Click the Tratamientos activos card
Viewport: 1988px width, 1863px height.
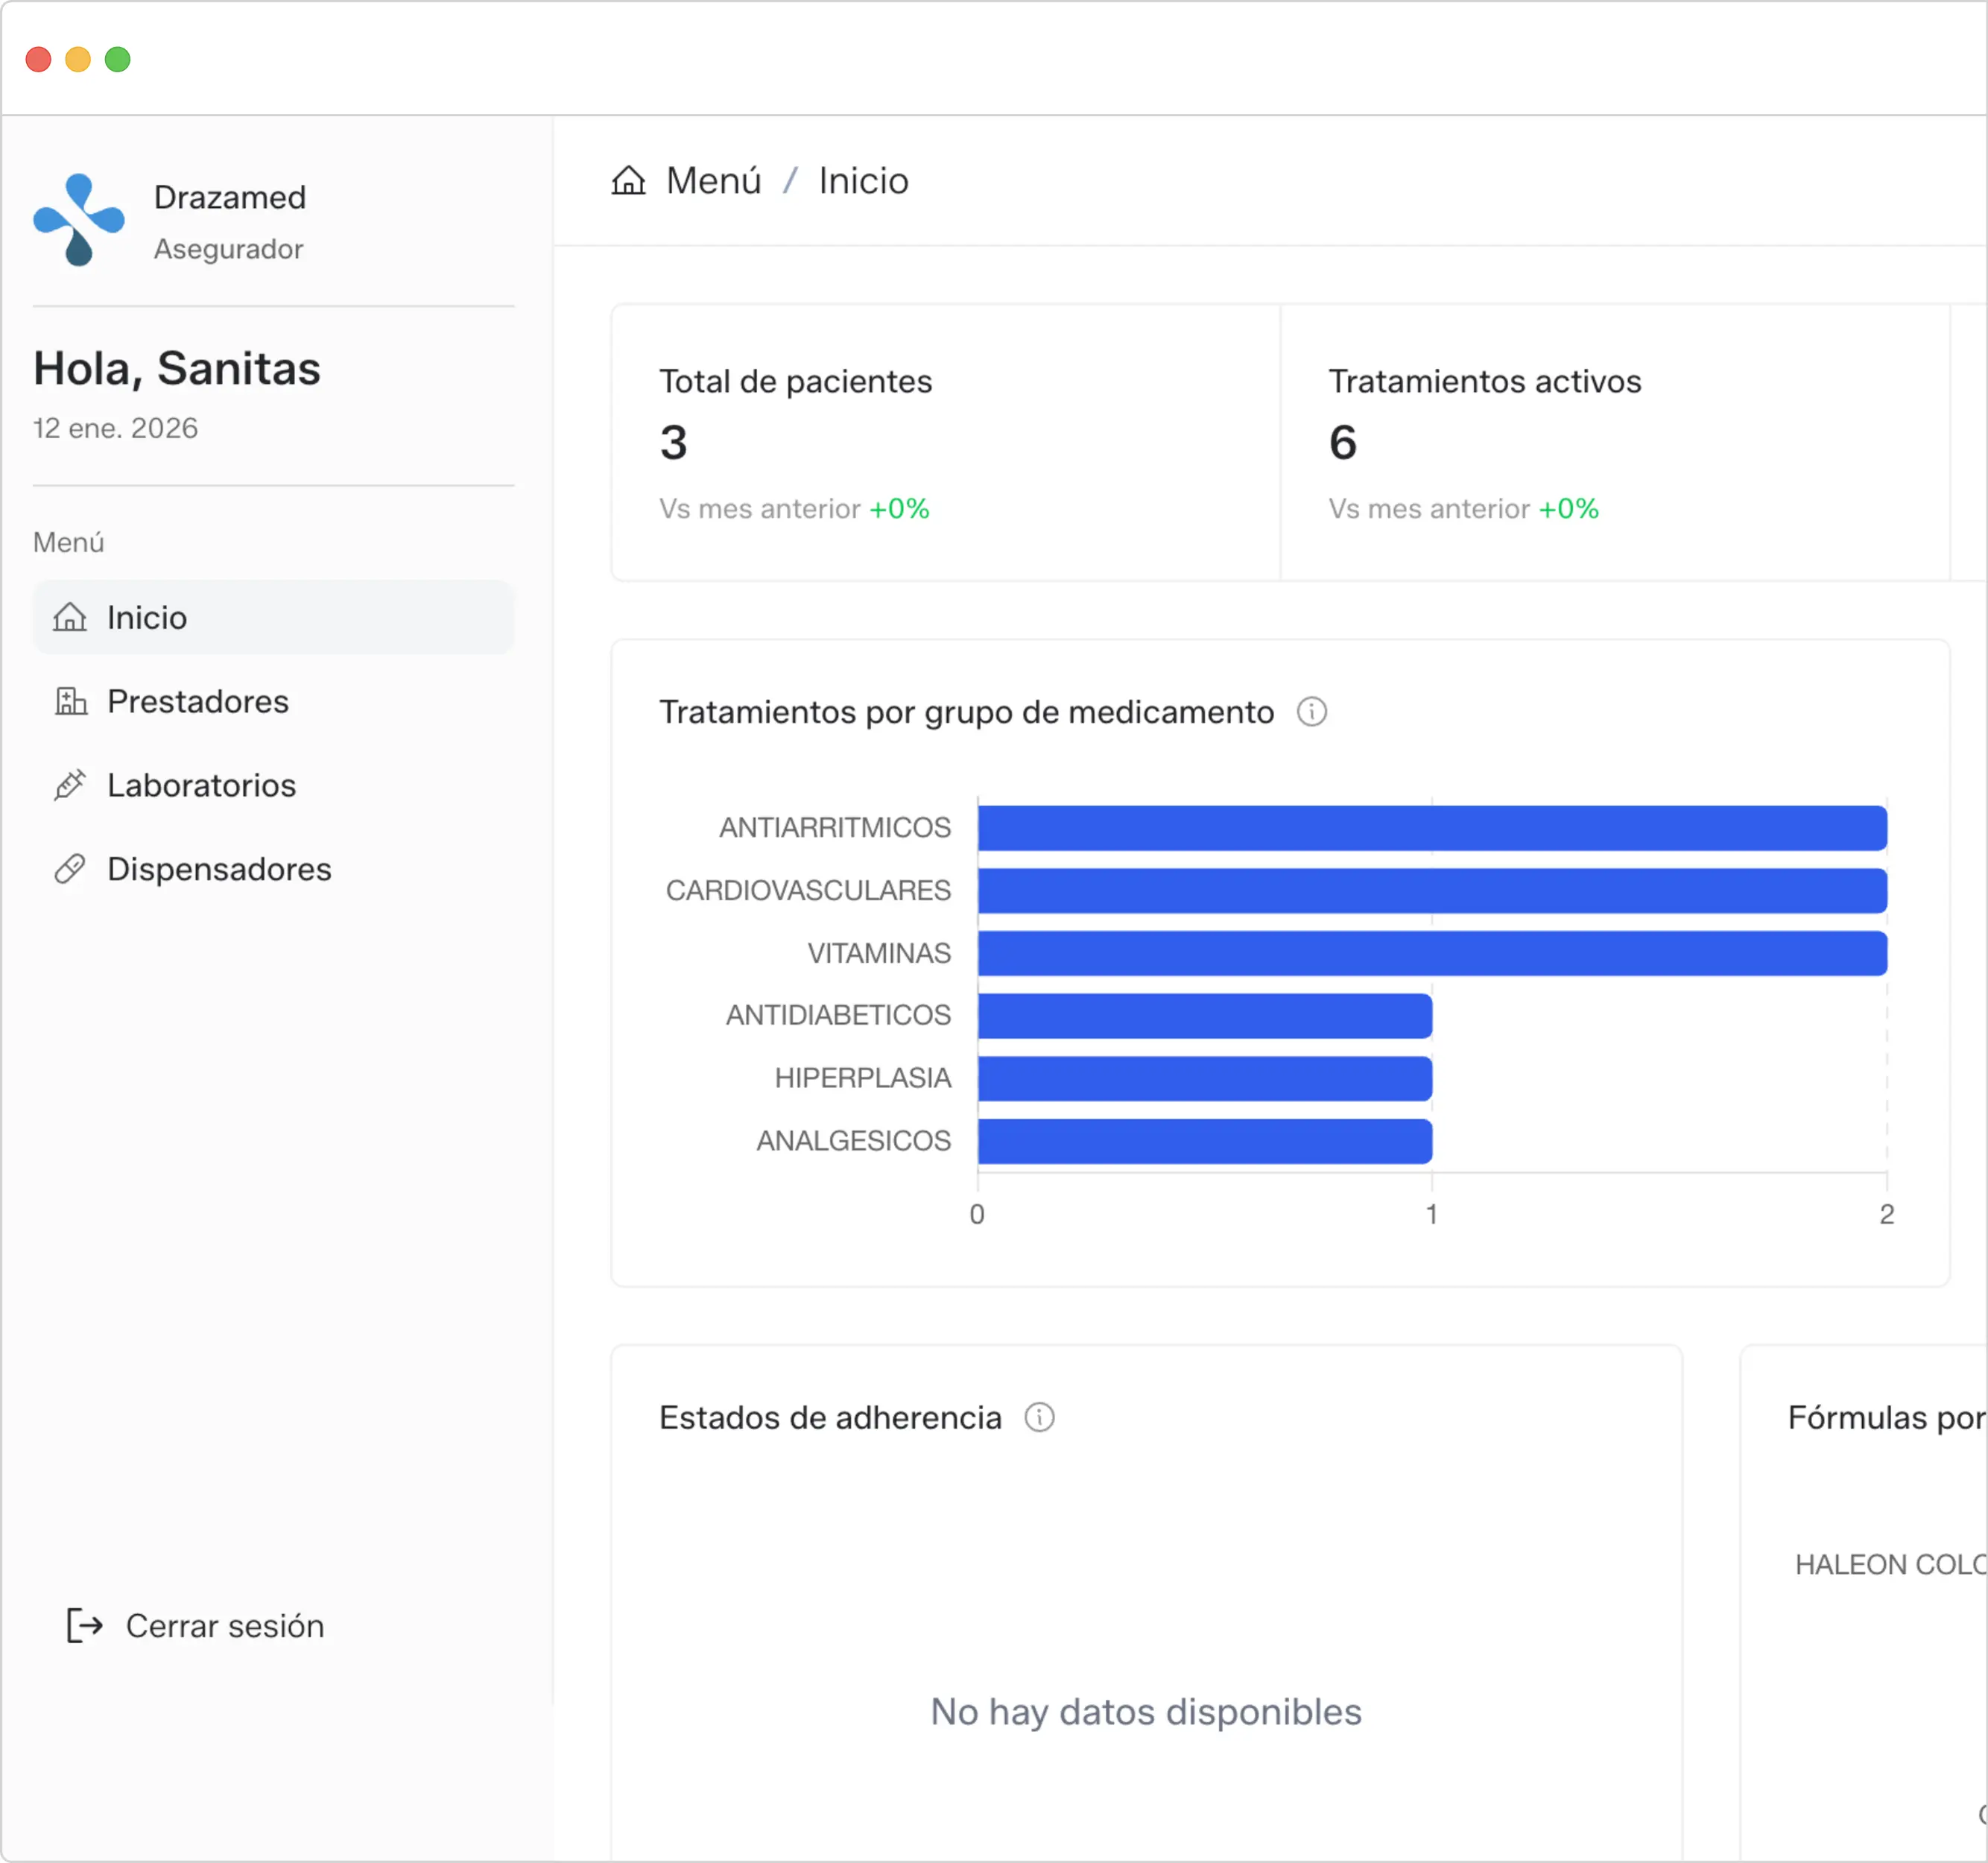click(1613, 442)
